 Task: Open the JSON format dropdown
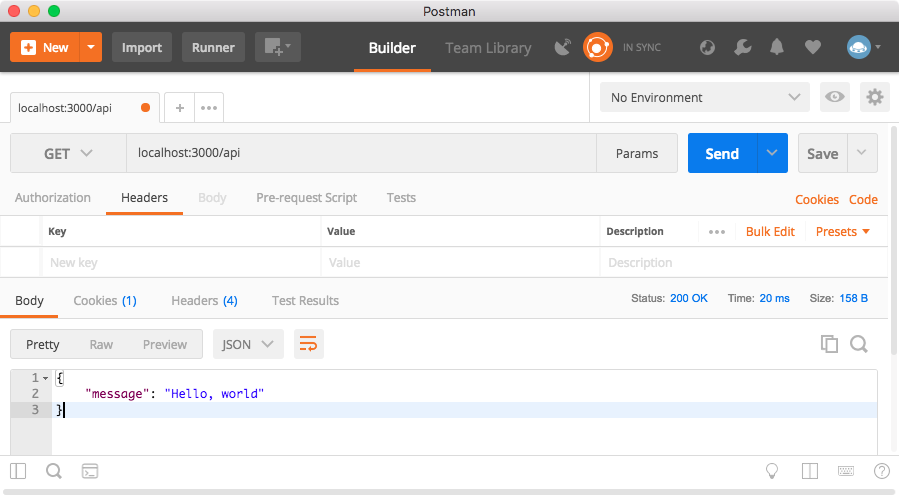(248, 344)
